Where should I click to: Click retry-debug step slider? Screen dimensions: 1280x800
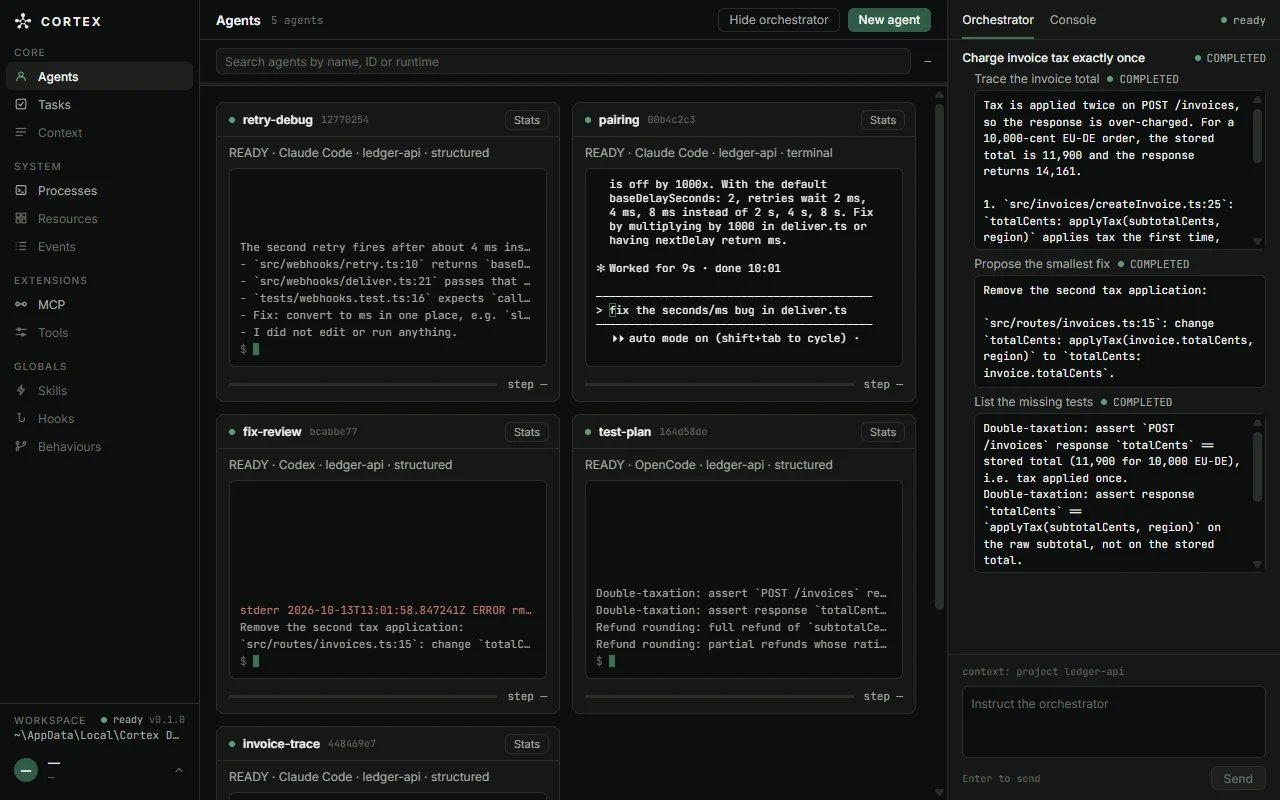(363, 384)
